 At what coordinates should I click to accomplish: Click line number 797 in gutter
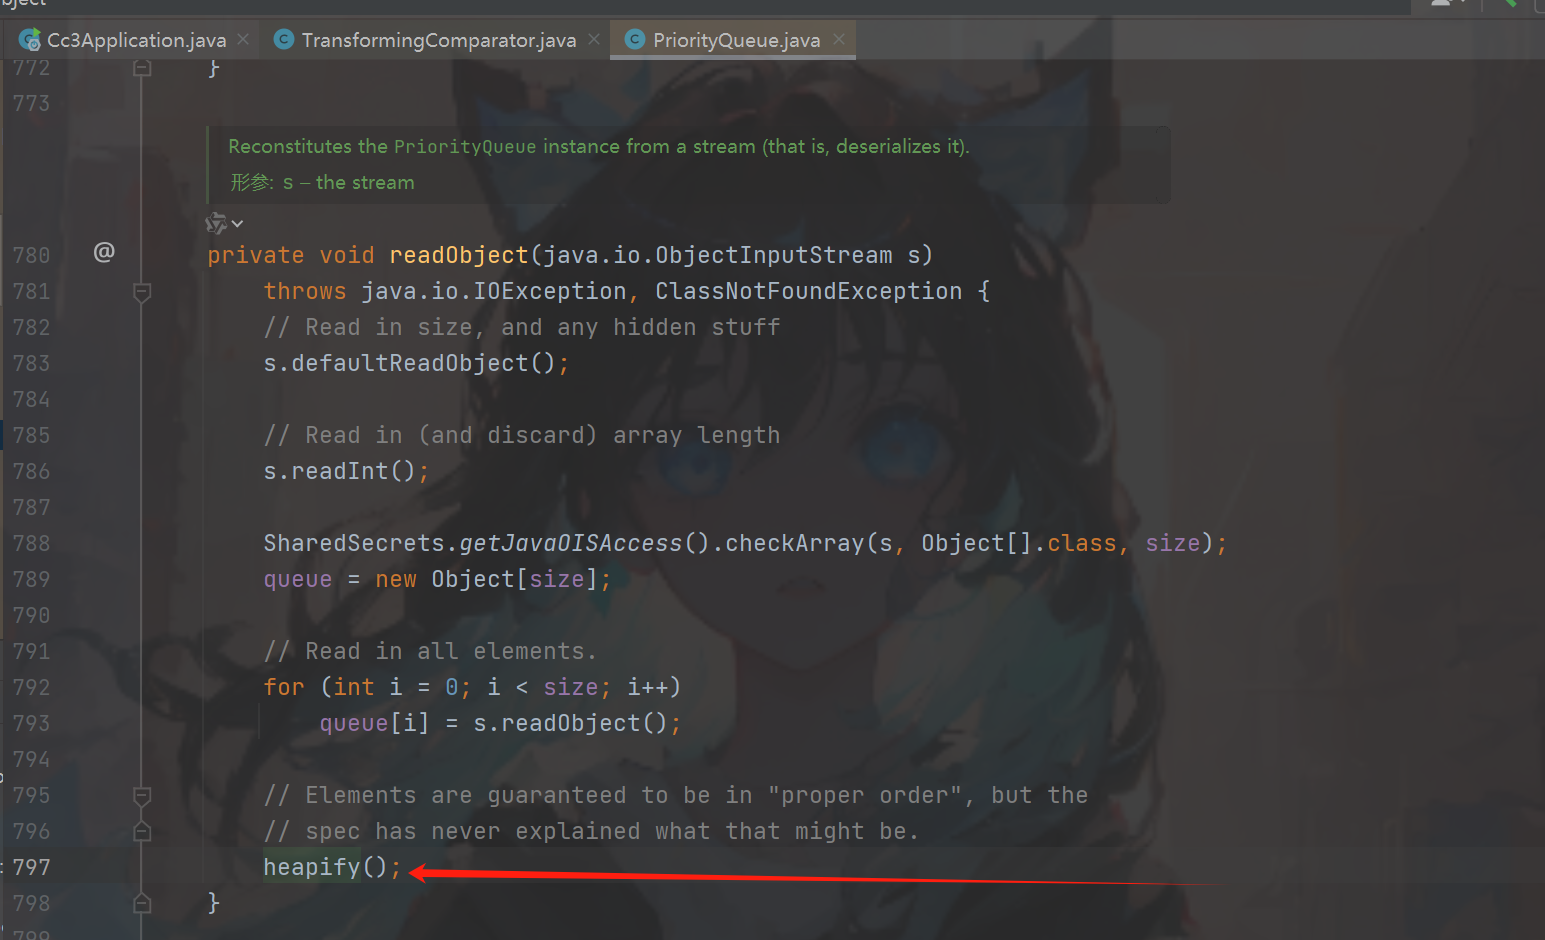click(31, 867)
